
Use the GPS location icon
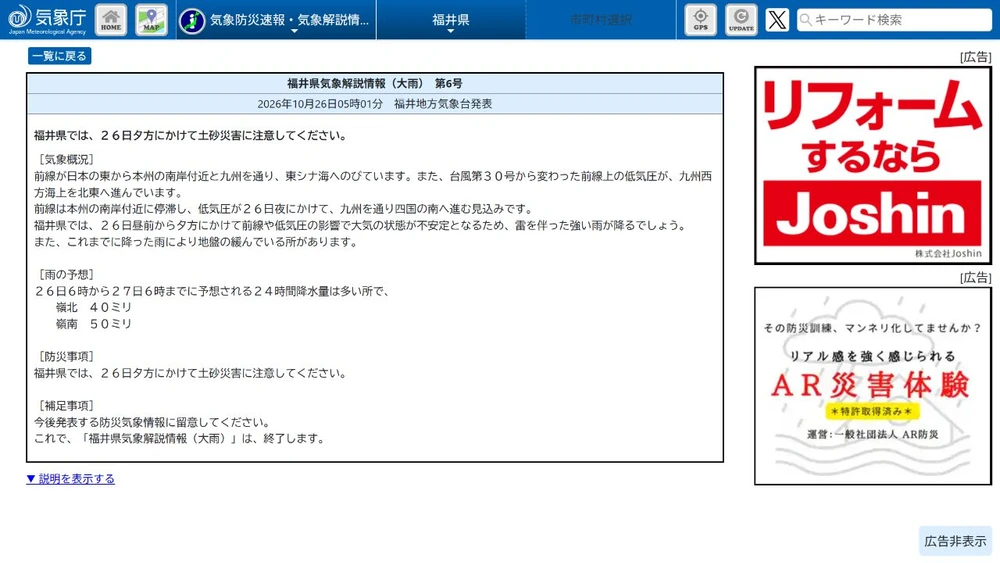coord(700,20)
